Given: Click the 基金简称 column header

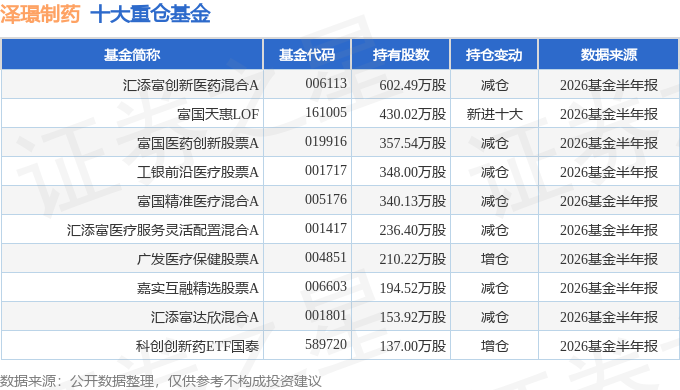Looking at the screenshot, I should (132, 55).
